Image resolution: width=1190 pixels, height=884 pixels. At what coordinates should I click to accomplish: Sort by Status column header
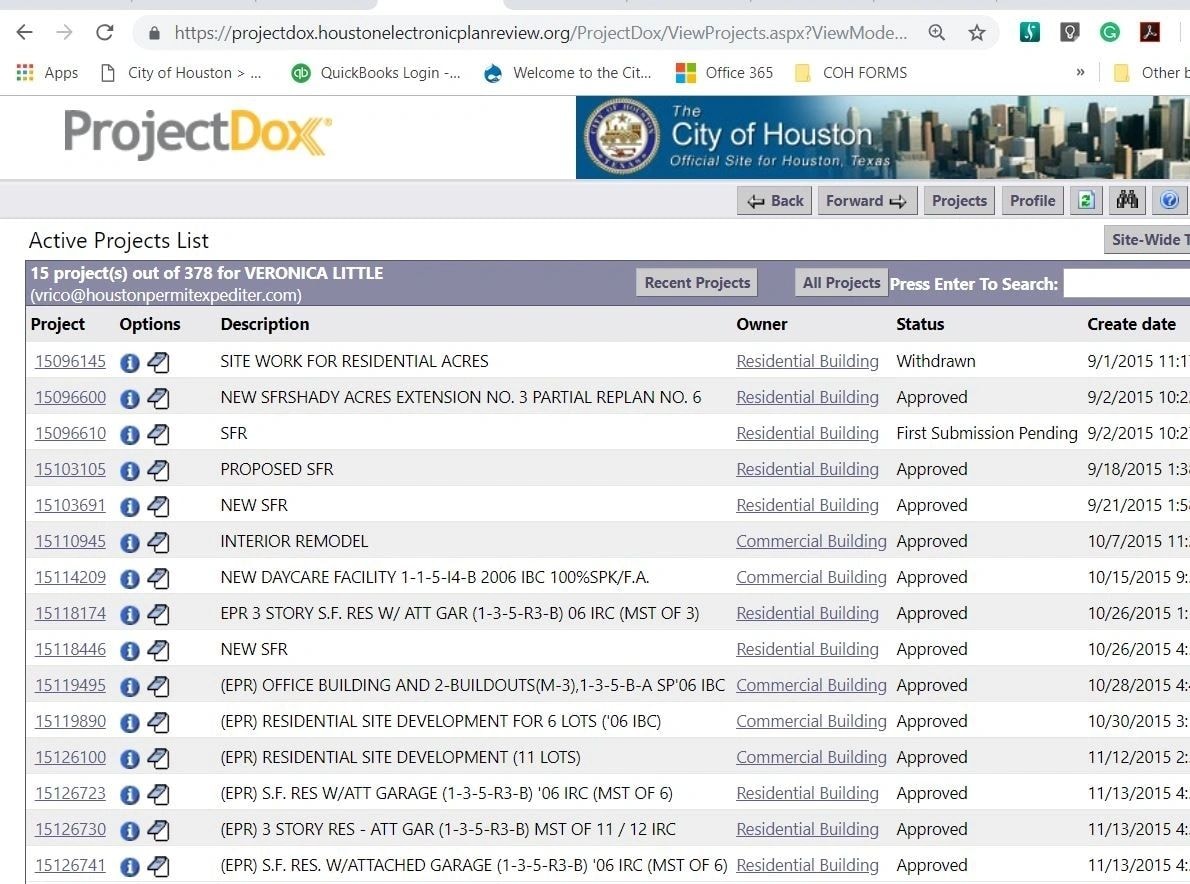point(920,325)
